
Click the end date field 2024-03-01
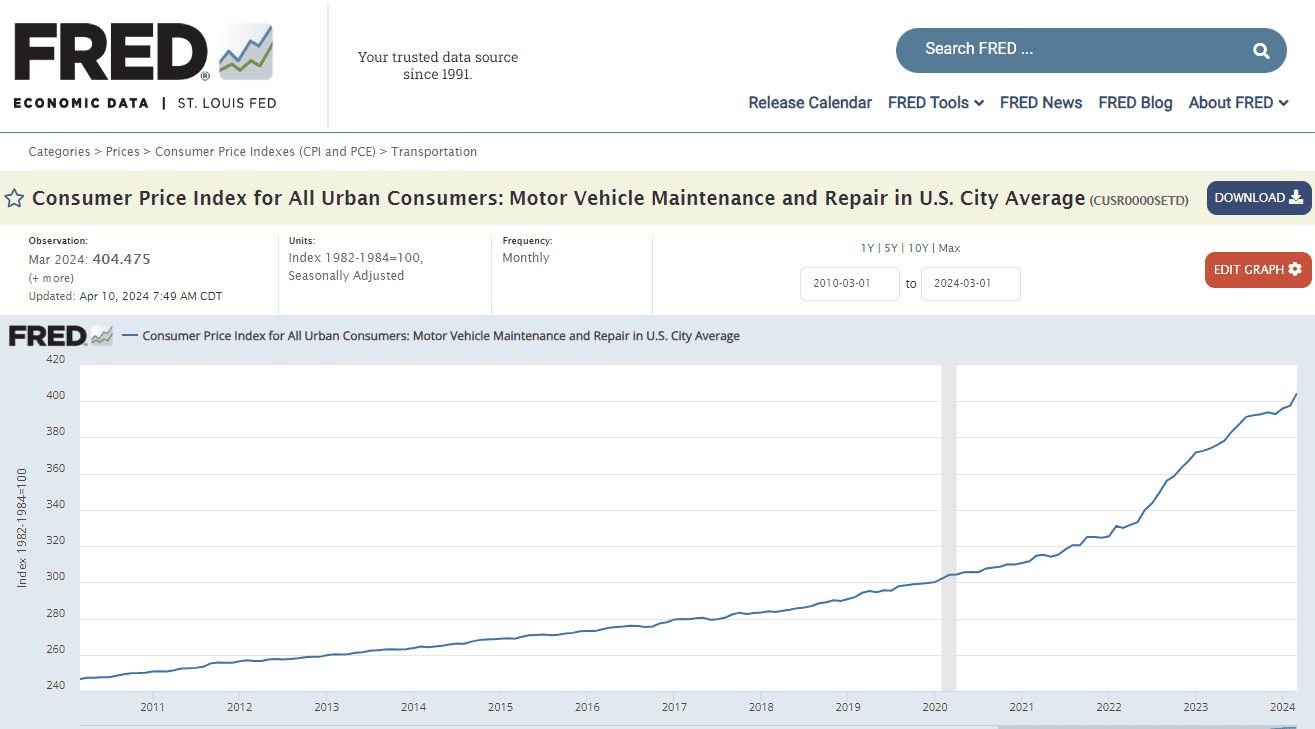(x=970, y=283)
